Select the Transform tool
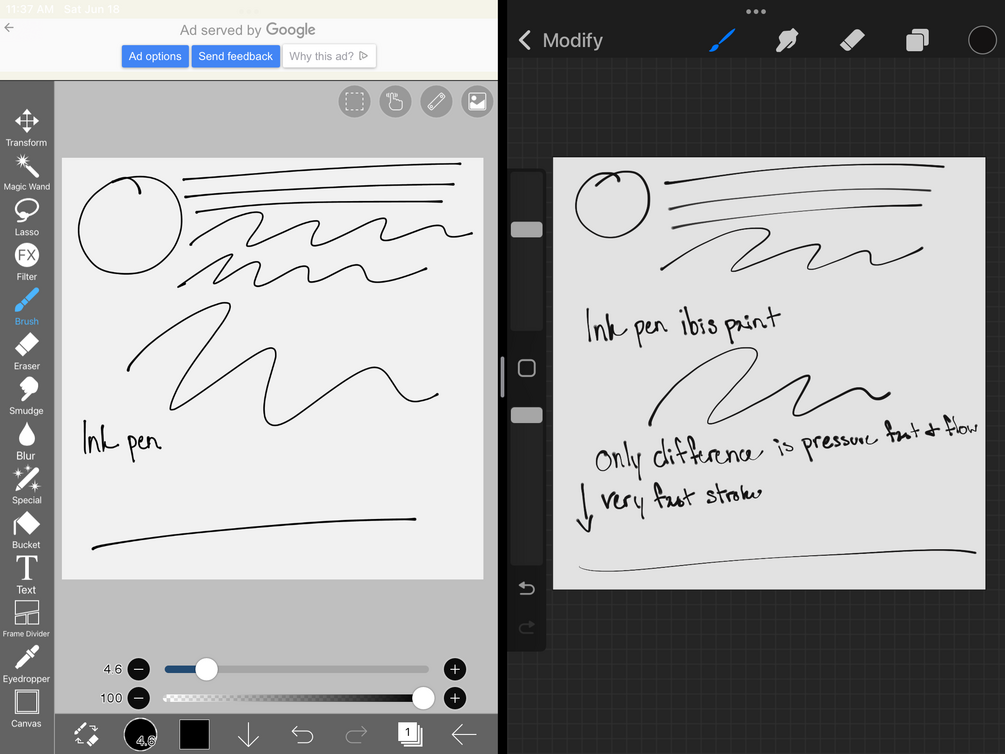The width and height of the screenshot is (1005, 754). coord(26,128)
